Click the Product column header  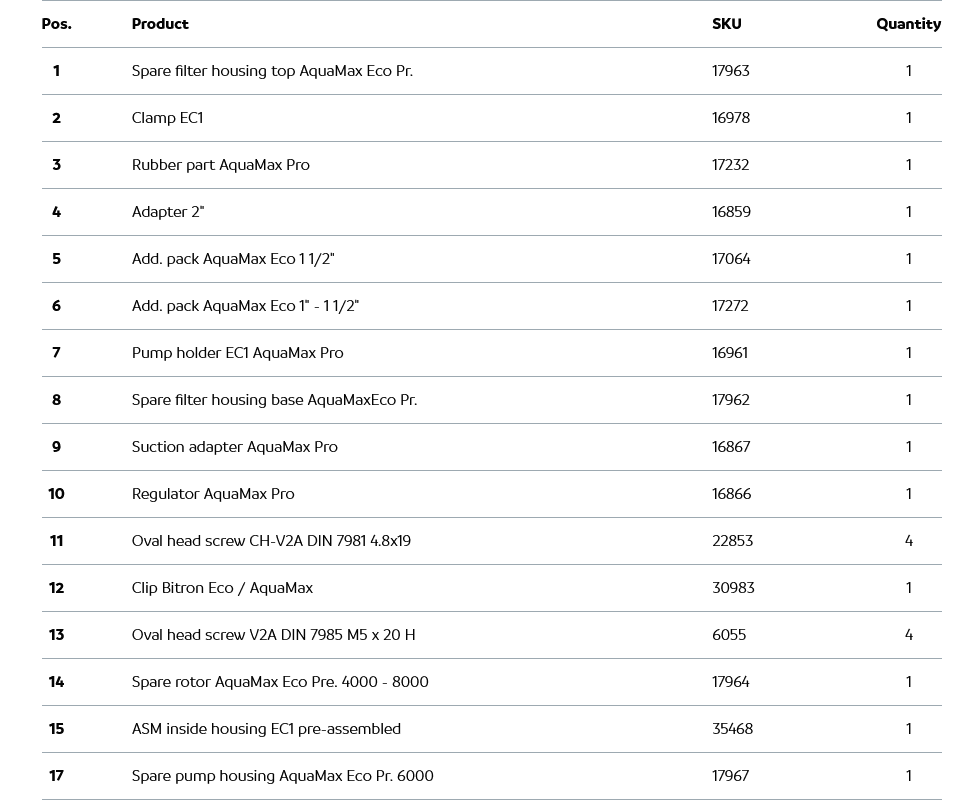tap(160, 24)
